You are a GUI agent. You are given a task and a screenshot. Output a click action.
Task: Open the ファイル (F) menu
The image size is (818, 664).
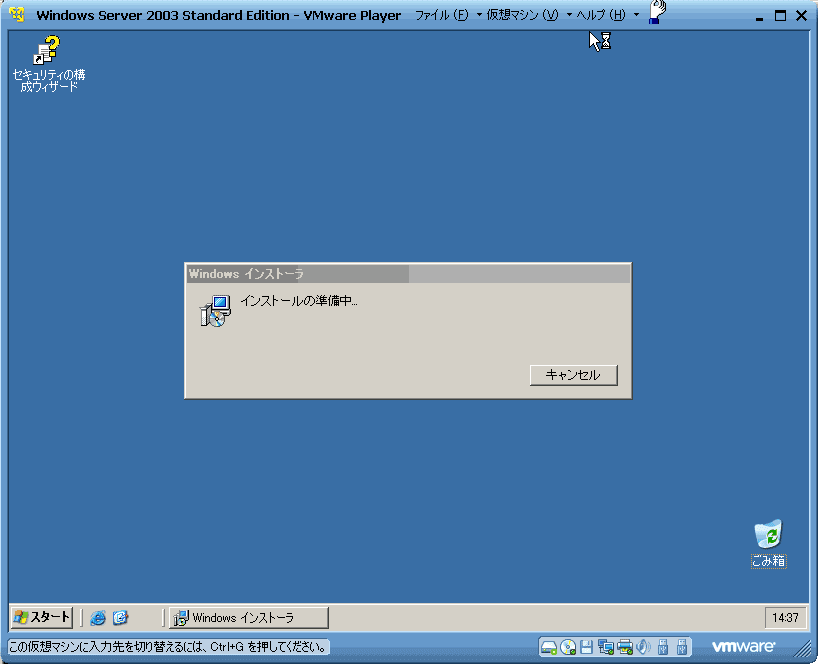coord(441,15)
